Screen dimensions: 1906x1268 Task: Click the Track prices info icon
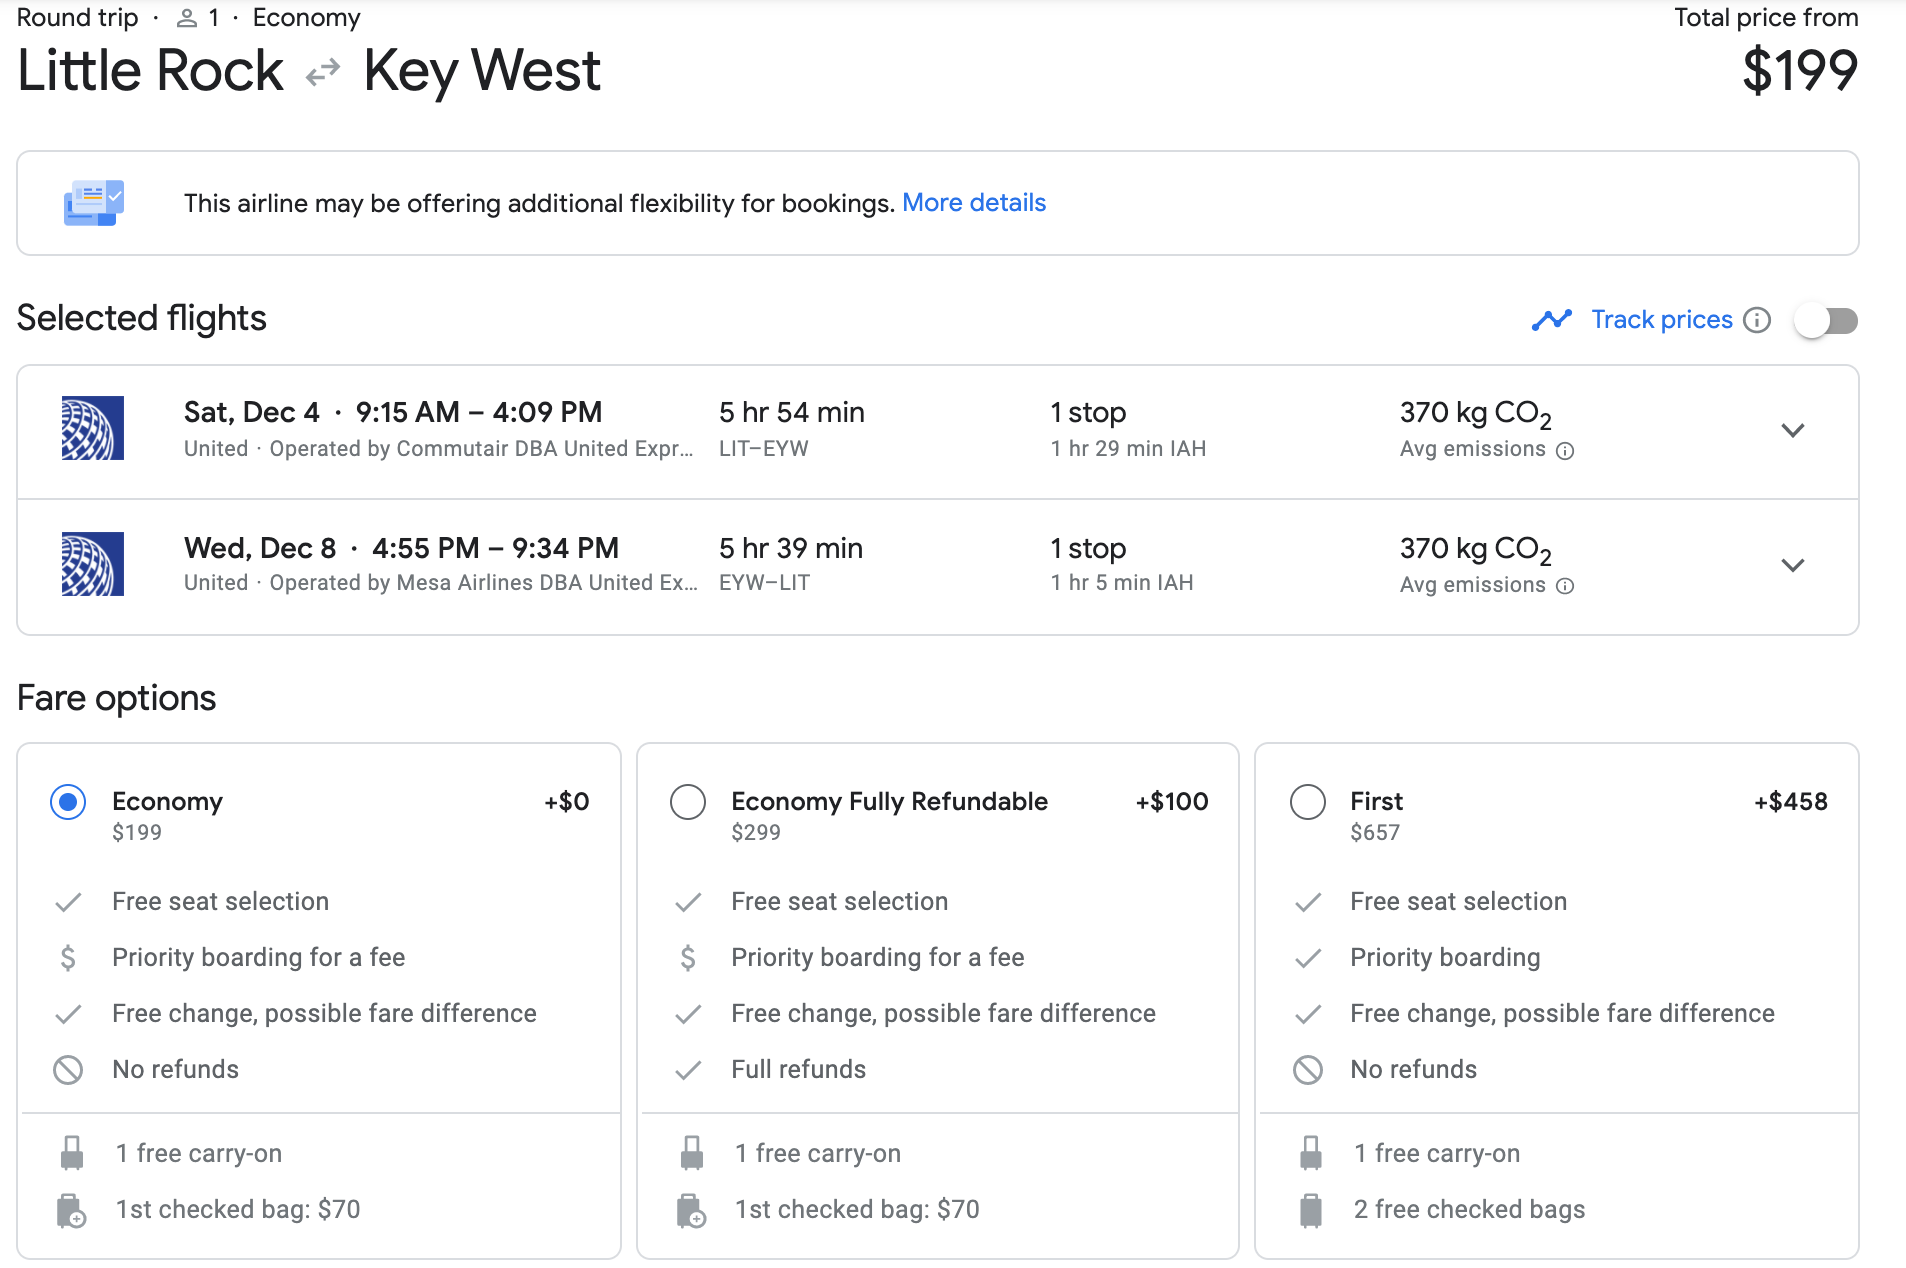[x=1757, y=320]
